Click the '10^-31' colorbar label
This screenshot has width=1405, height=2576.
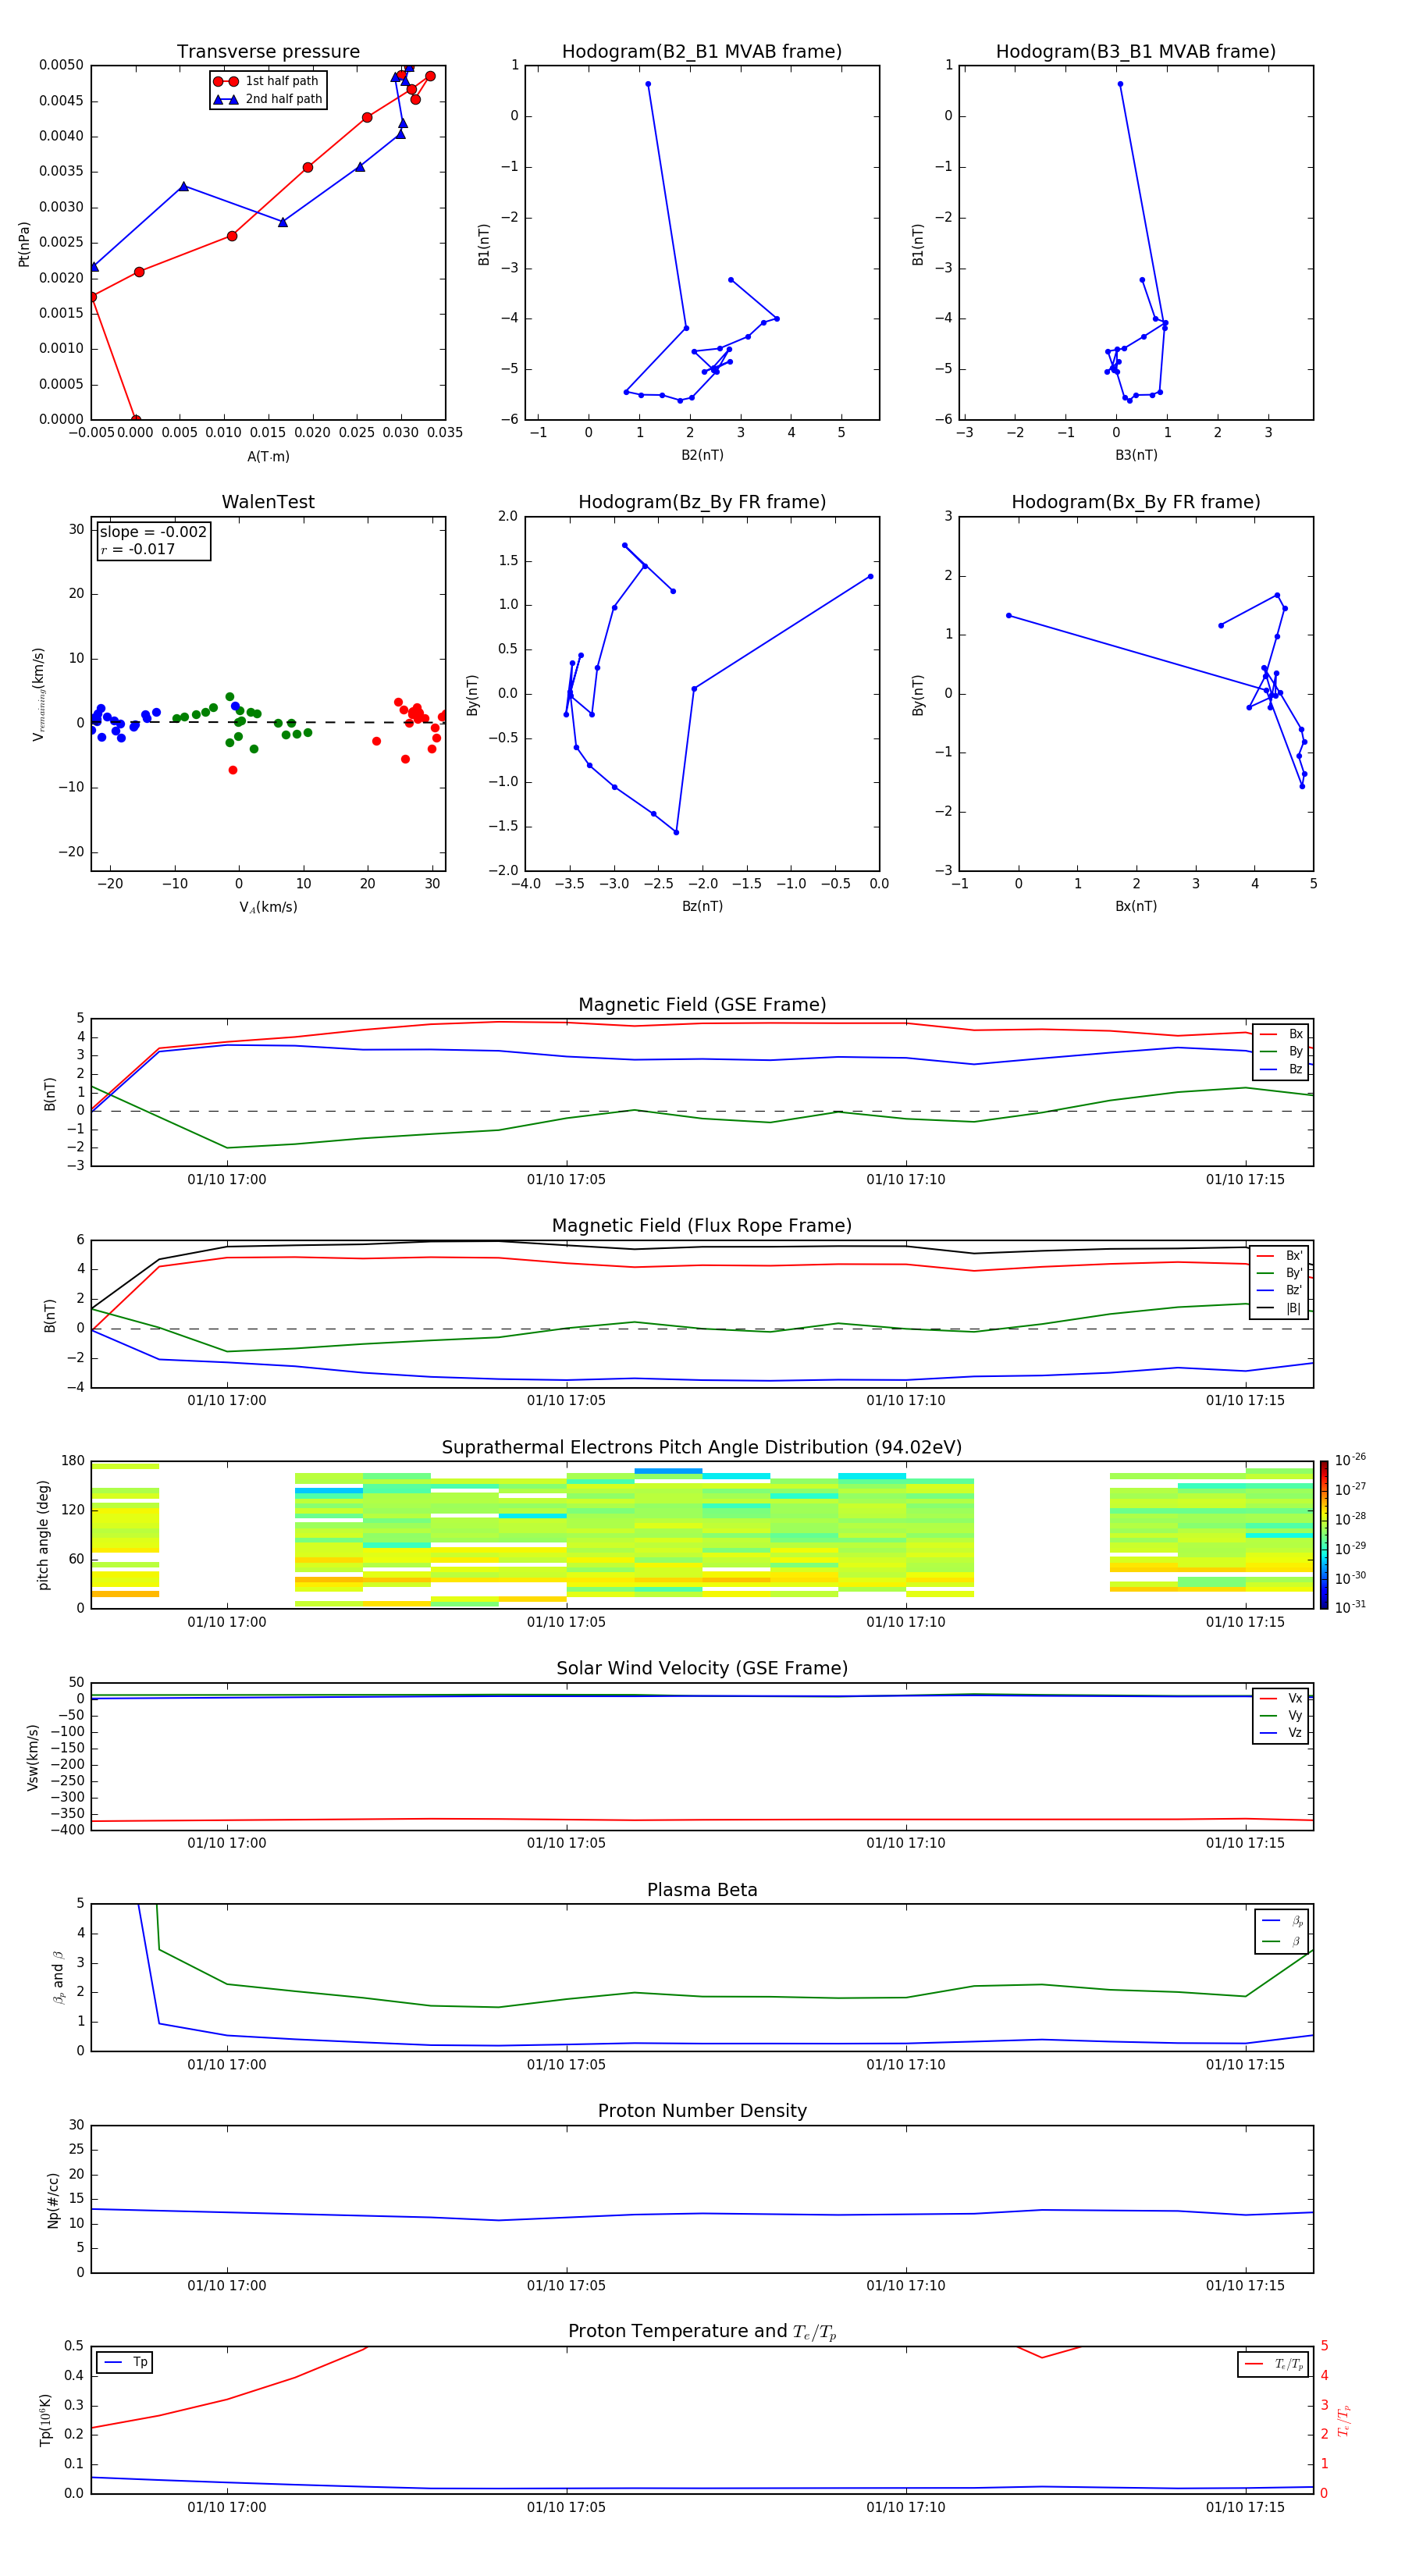point(1350,1607)
